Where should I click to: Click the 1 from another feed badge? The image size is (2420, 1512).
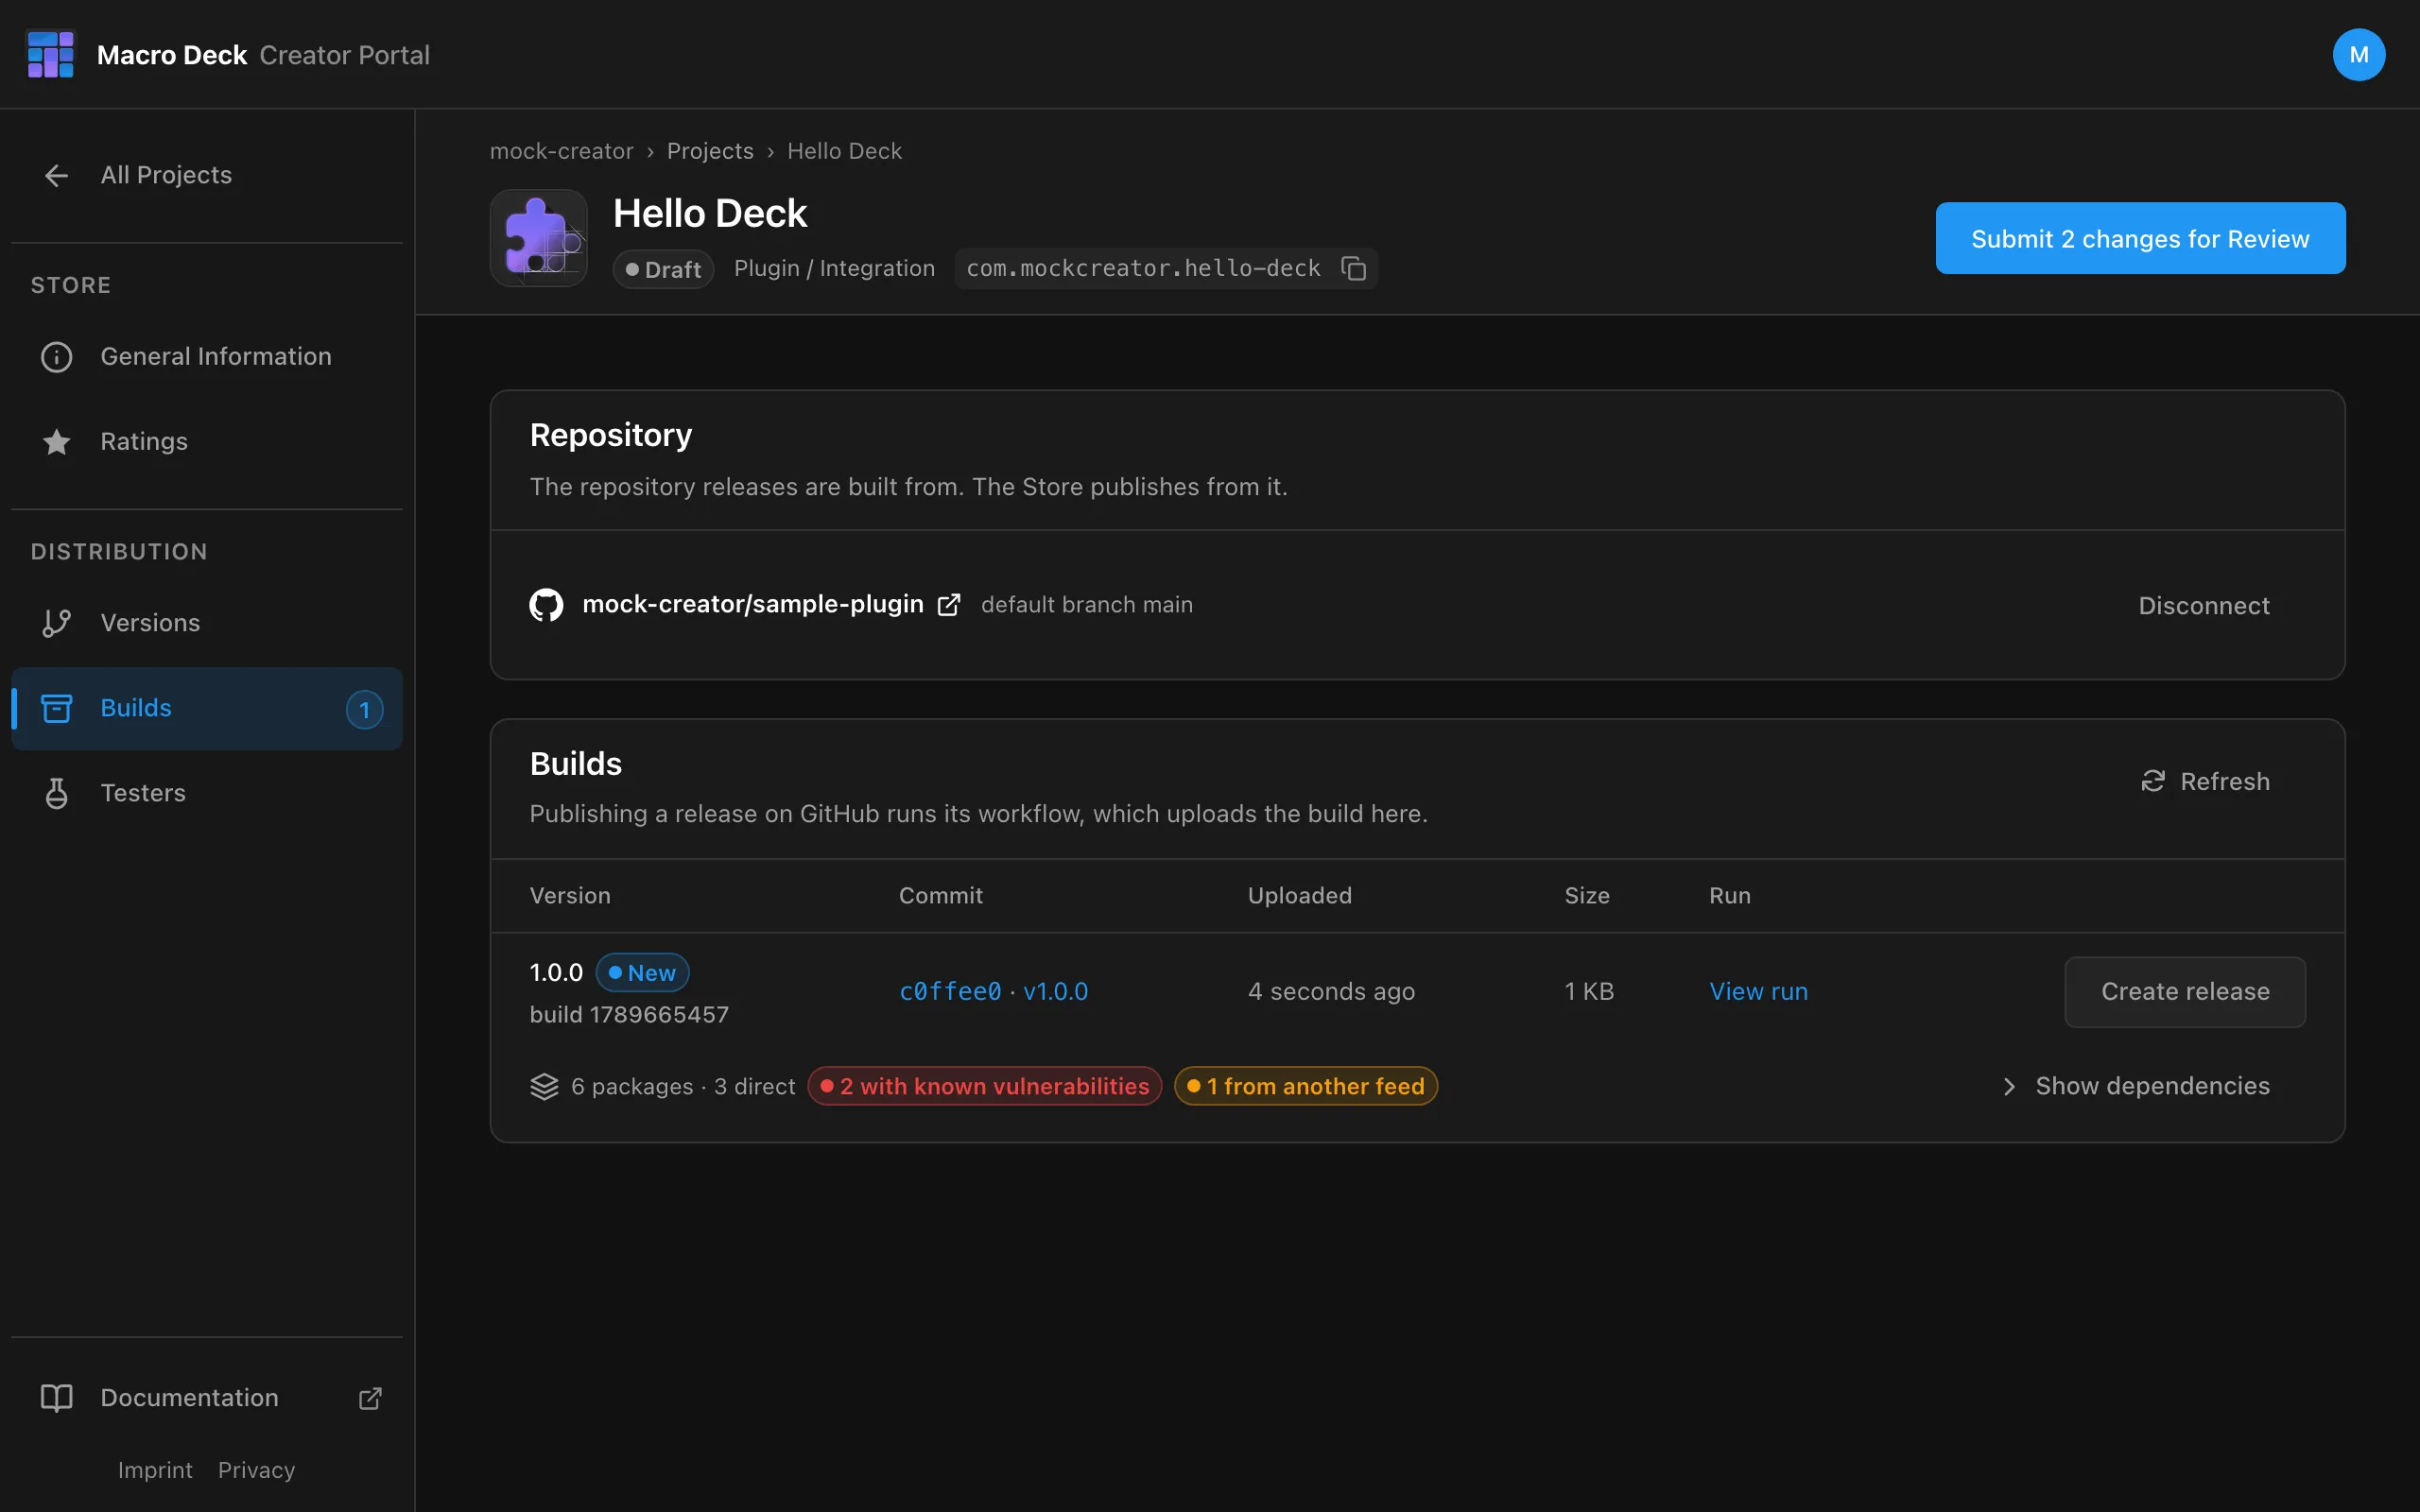[x=1305, y=1086]
